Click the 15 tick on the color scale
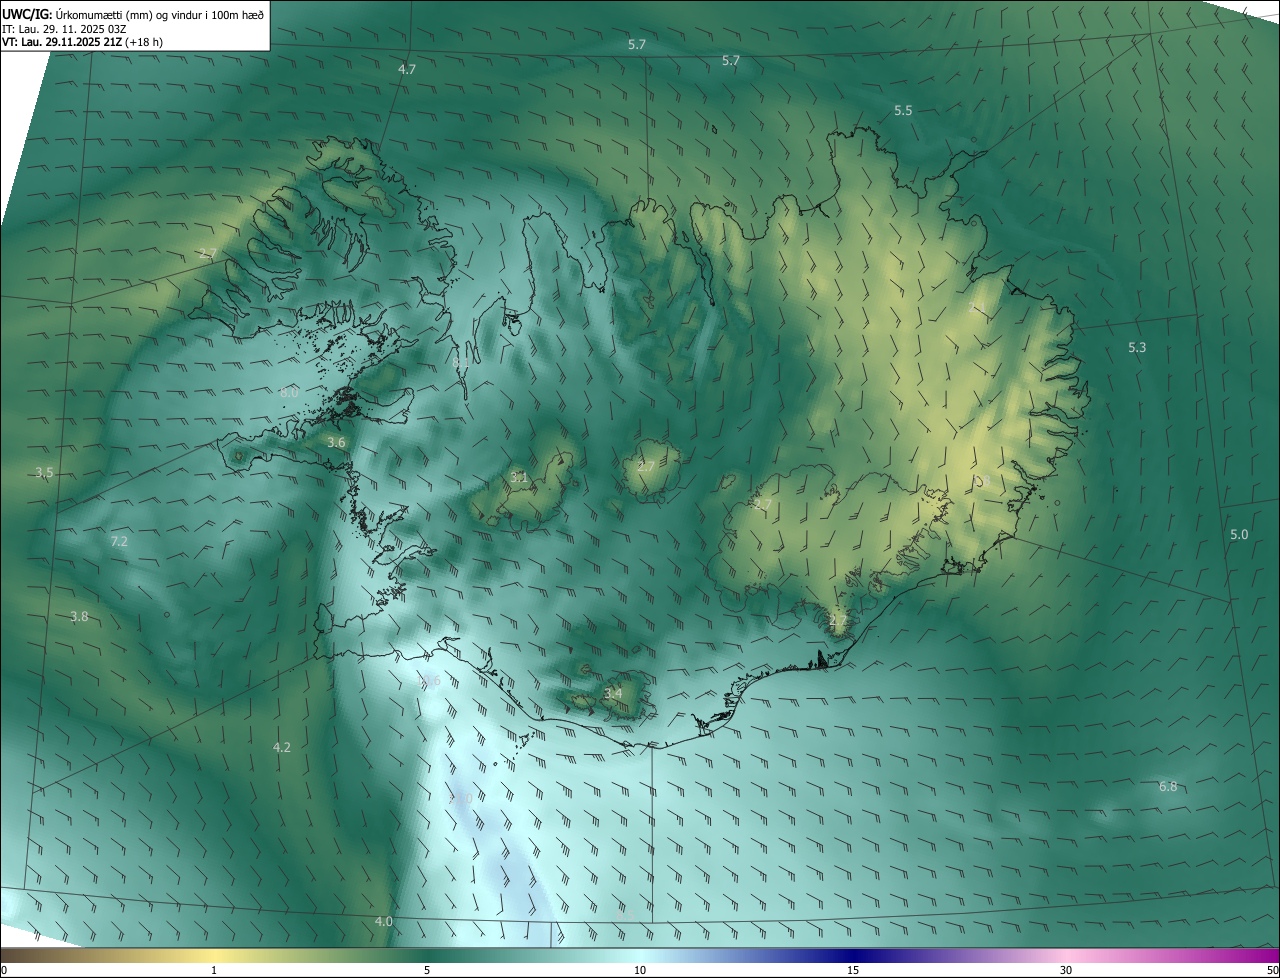Viewport: 1280px width, 978px height. coord(853,970)
